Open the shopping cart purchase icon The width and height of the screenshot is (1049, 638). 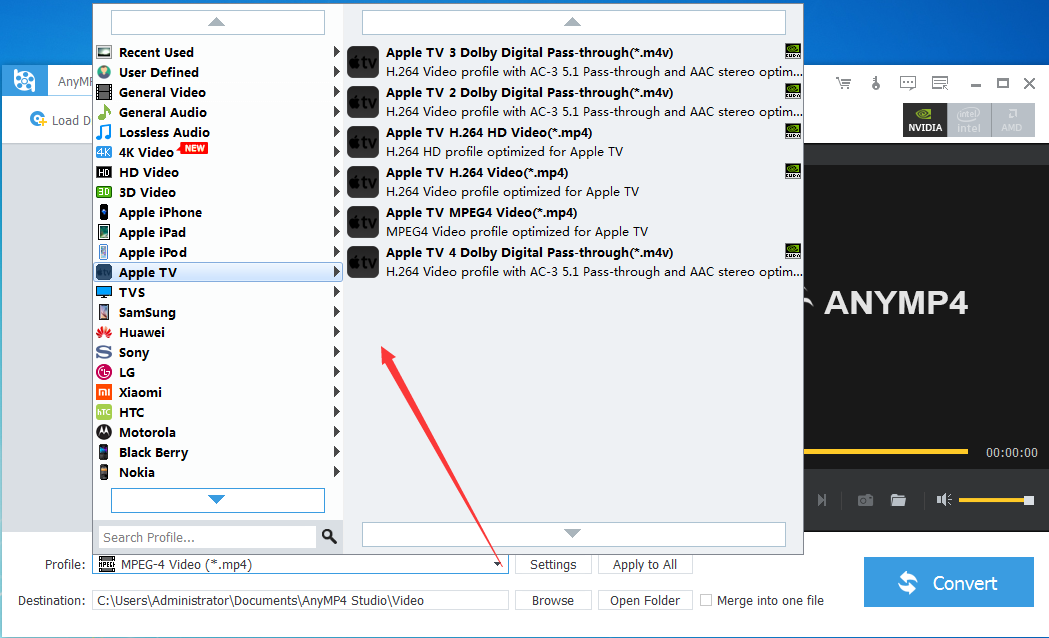[843, 83]
